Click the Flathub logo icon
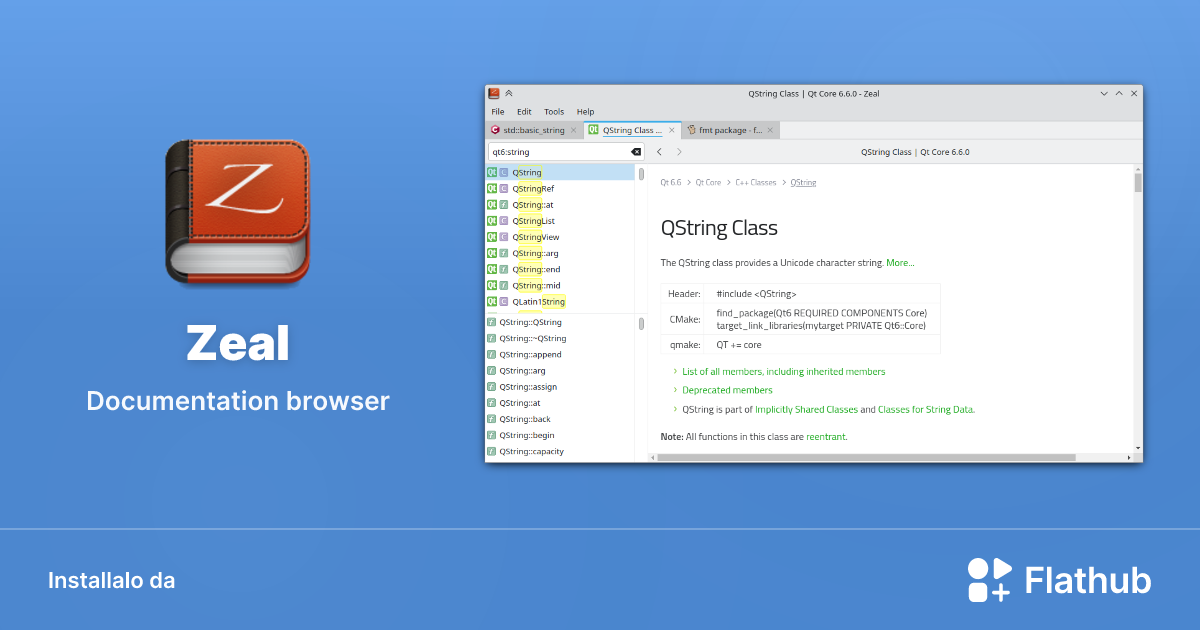 click(x=989, y=580)
